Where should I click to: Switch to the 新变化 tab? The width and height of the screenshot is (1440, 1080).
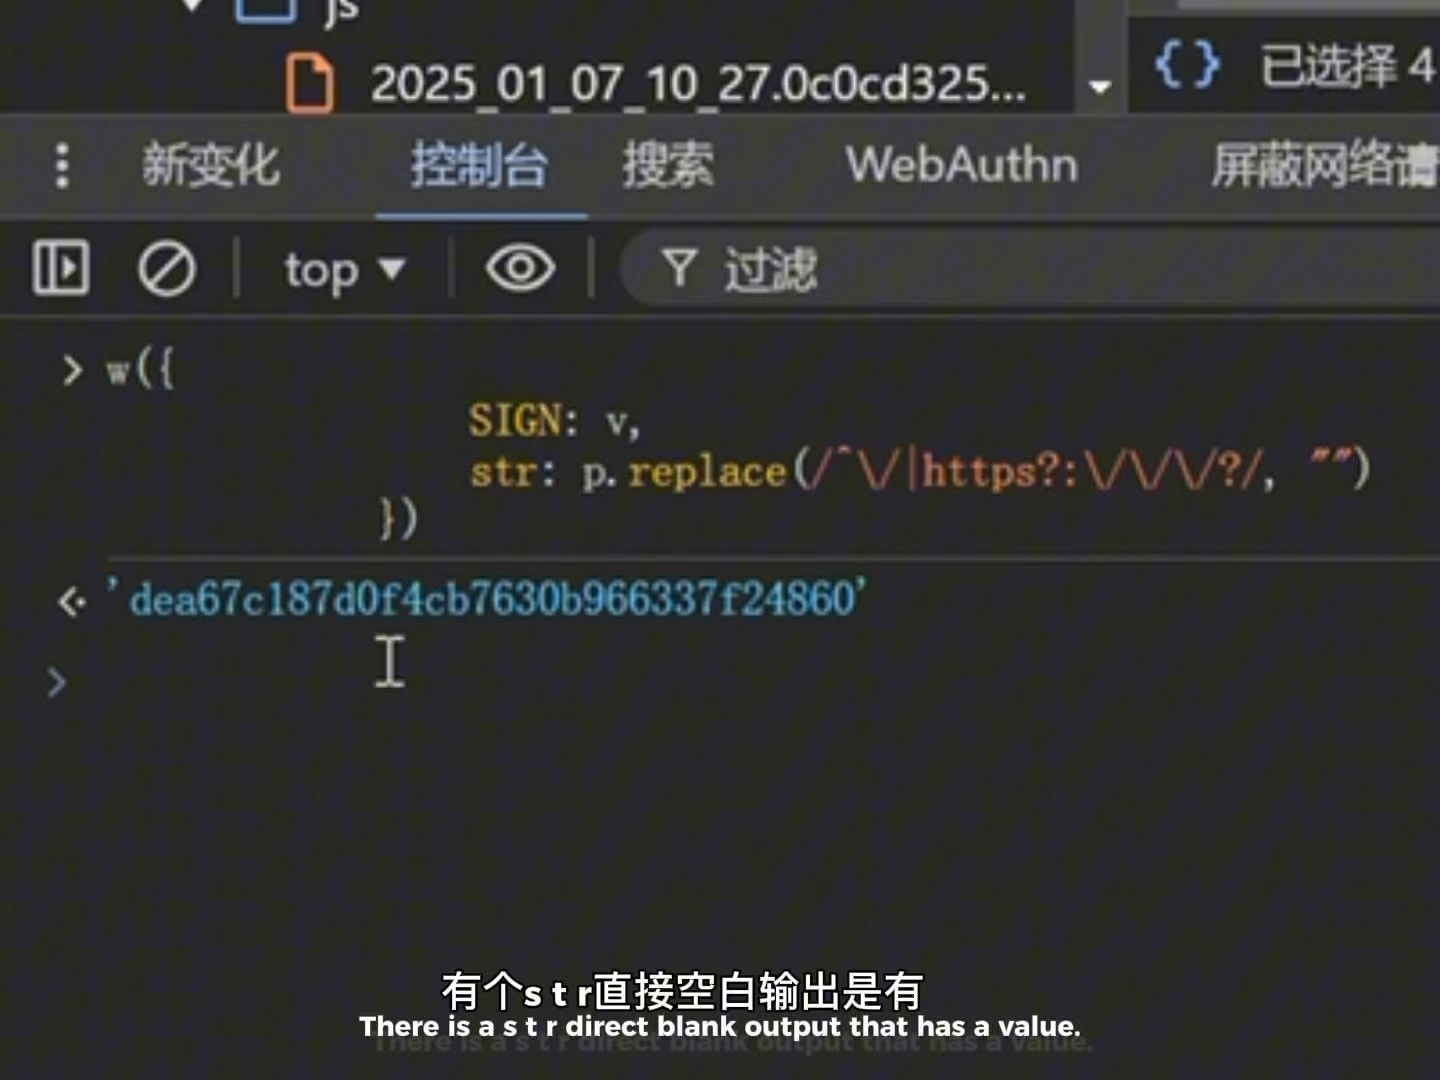tap(210, 165)
